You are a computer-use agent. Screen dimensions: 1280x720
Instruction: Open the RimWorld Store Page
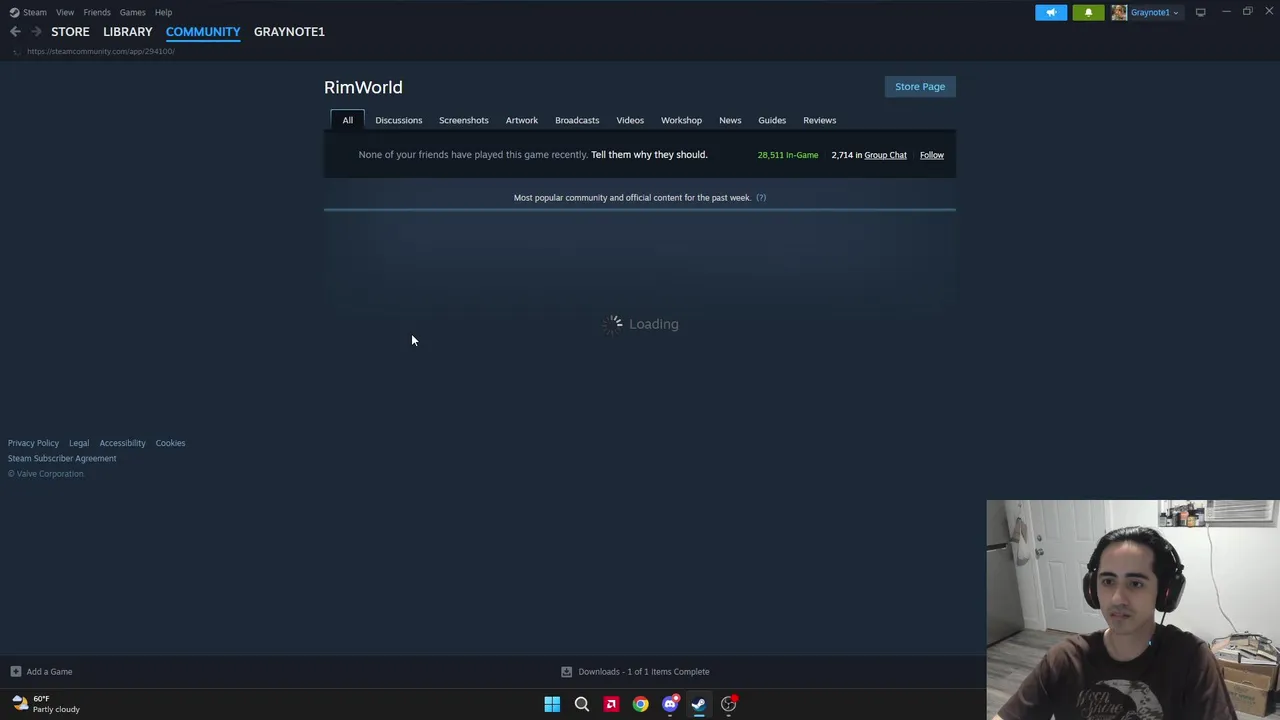[x=920, y=87]
